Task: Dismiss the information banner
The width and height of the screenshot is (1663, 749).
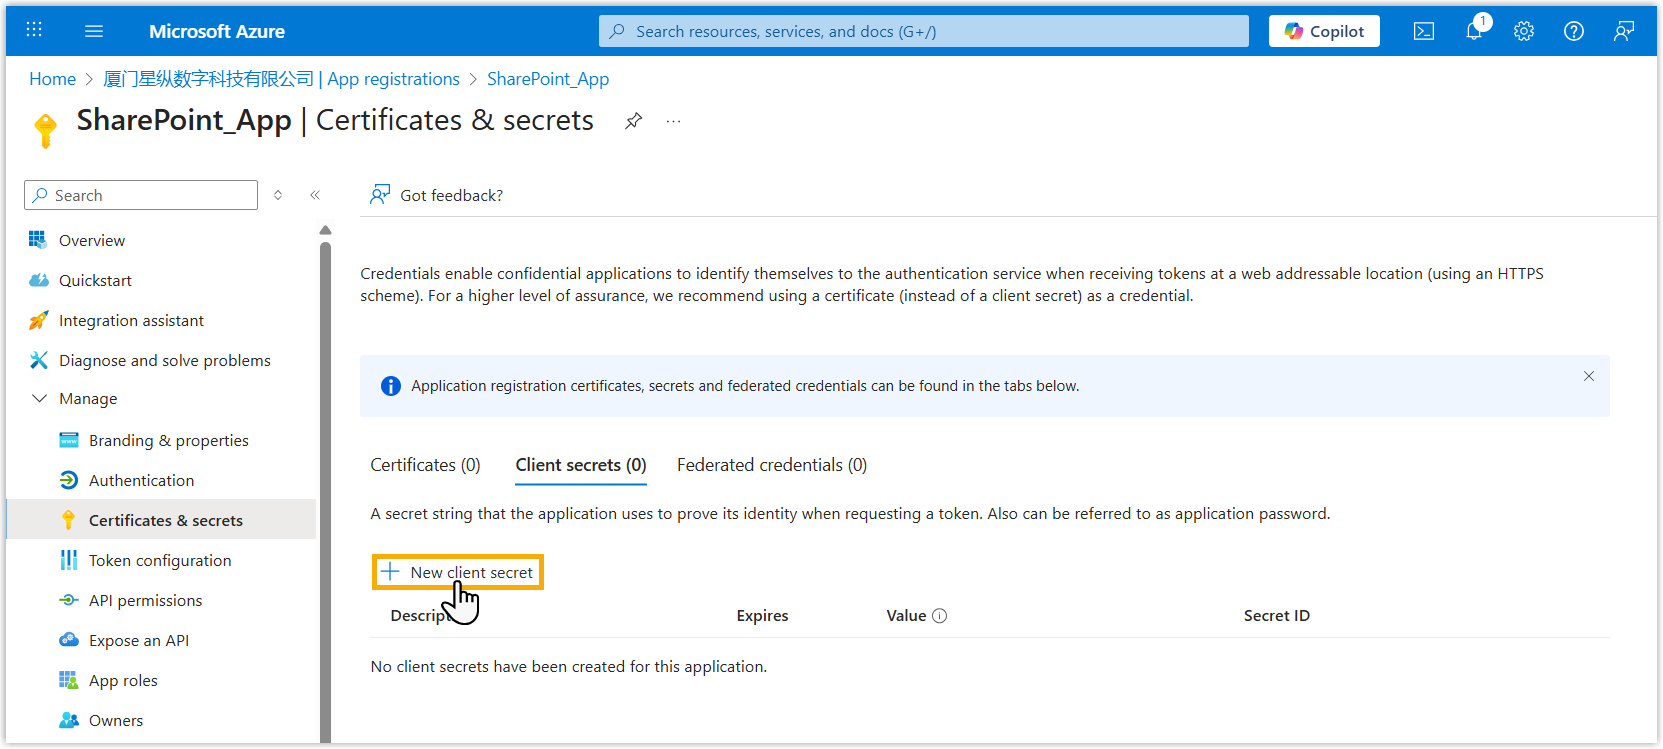Action: coord(1588,376)
